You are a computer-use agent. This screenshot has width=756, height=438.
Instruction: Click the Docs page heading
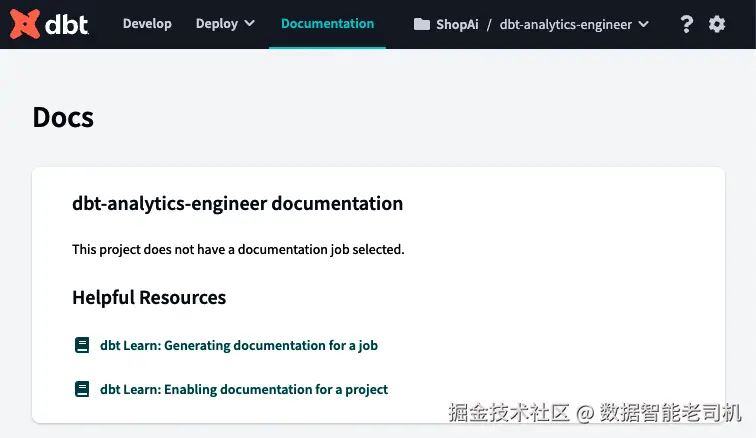[63, 117]
